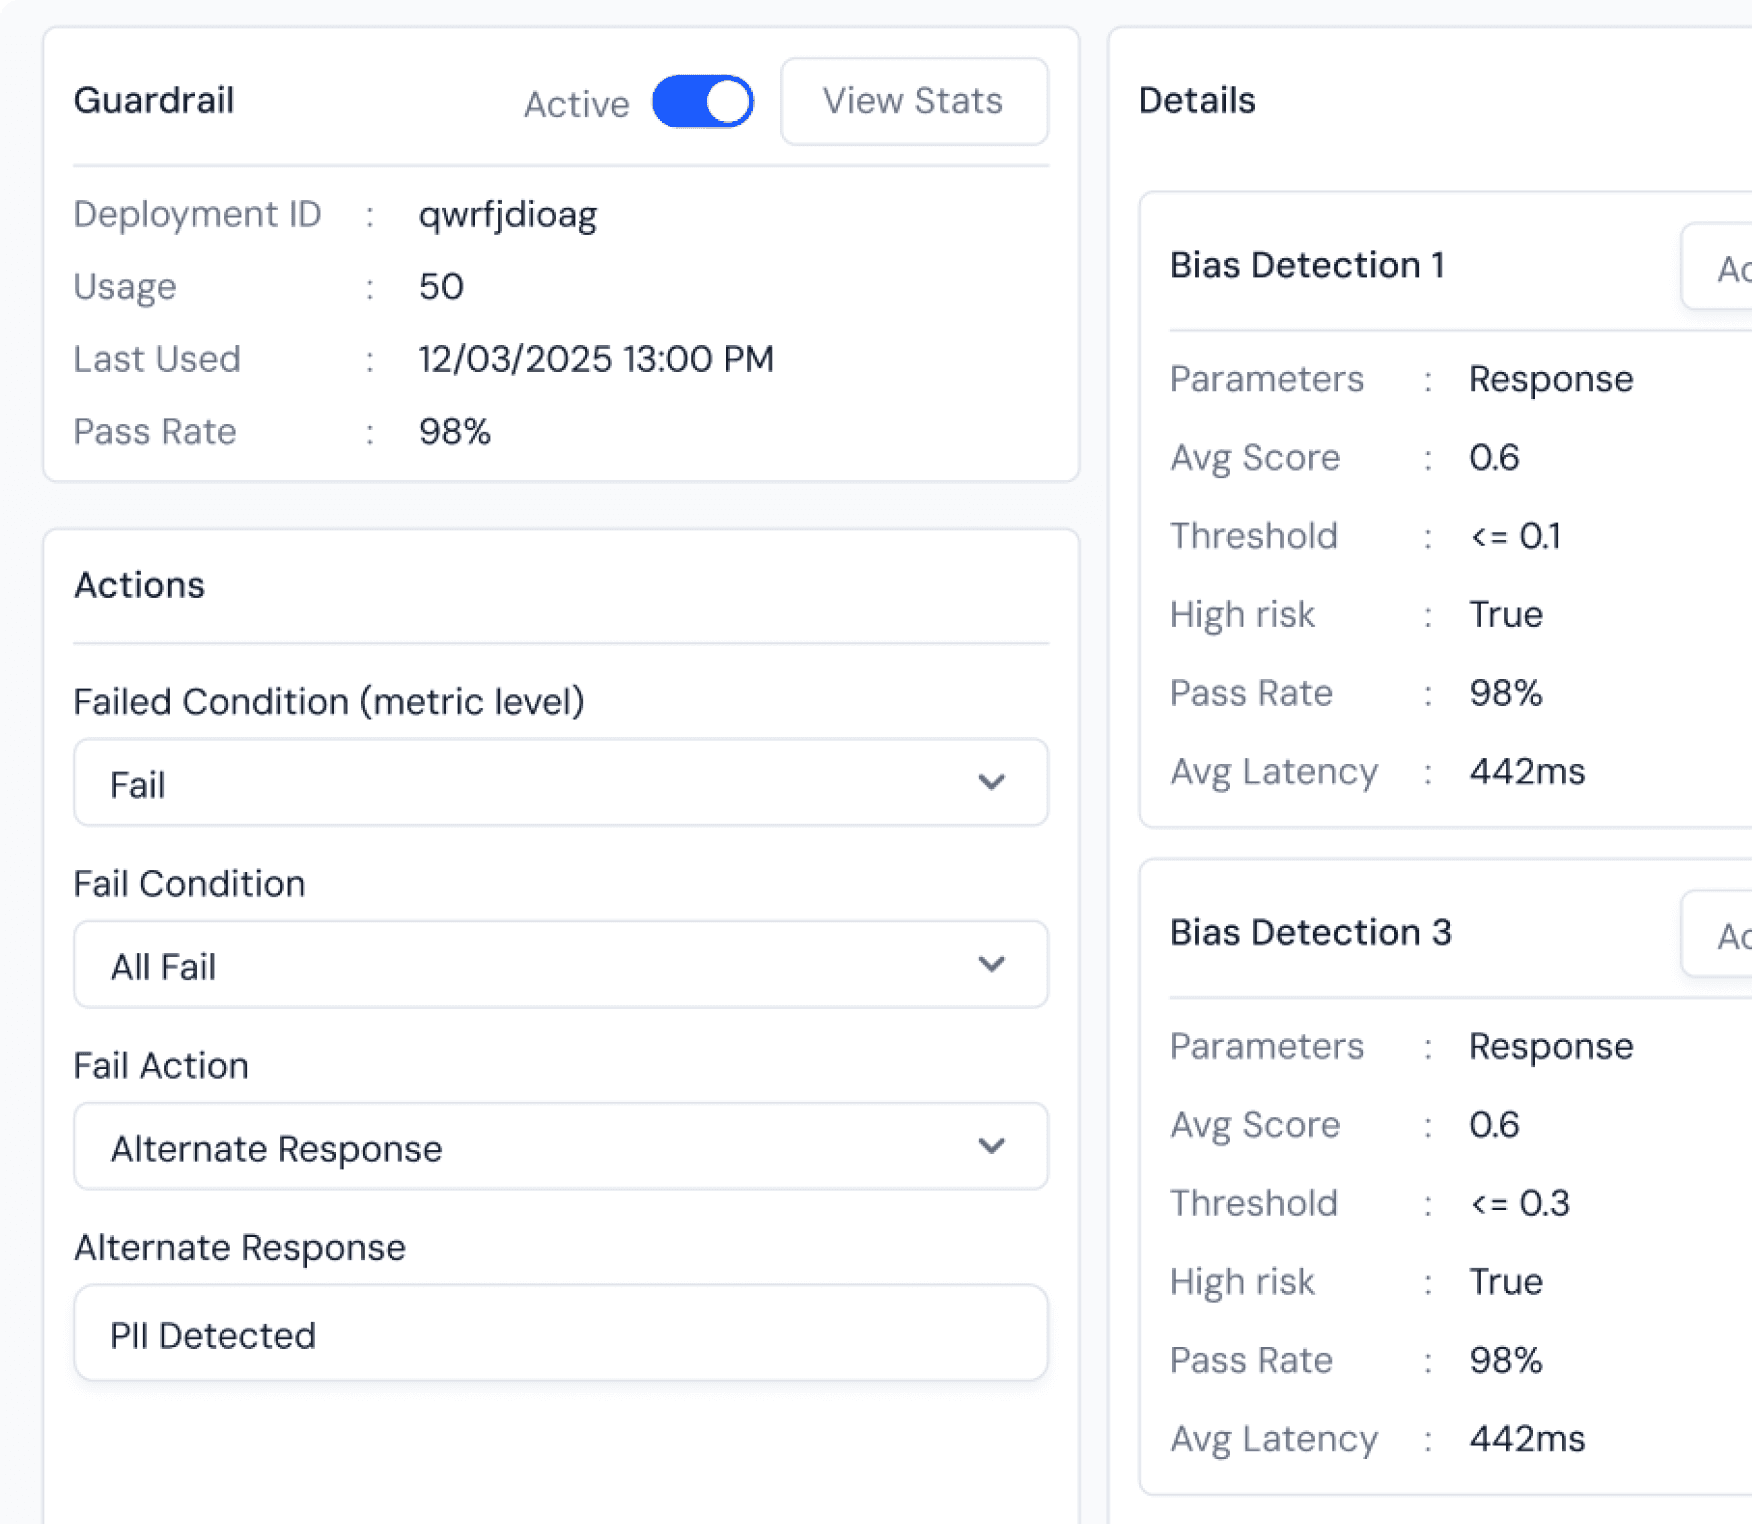Expand the Fail Condition dropdown showing All Fail
Screen dimensions: 1752x1524
tap(561, 965)
